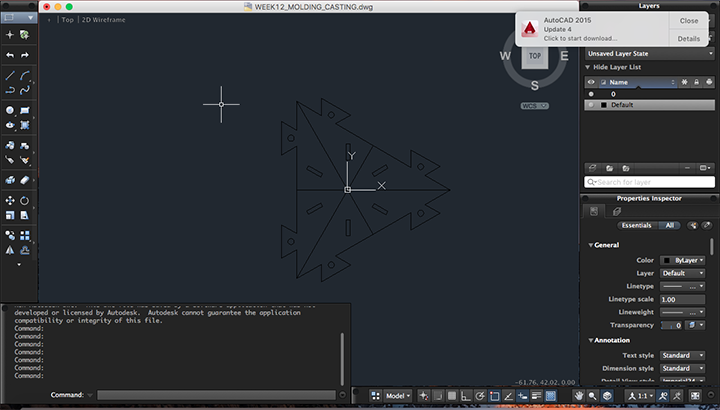The height and width of the screenshot is (410, 720).
Task: Collapse the General section
Action: [591, 245]
